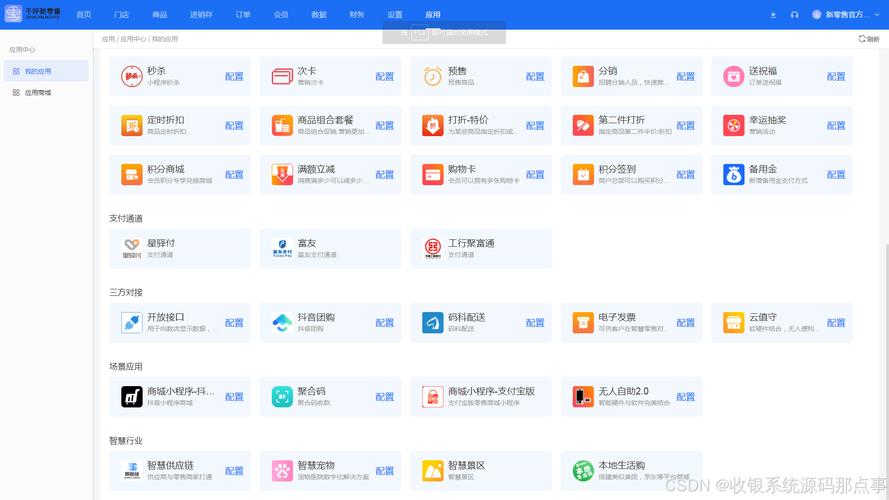Click the 工行聚富通 bank icon
The width and height of the screenshot is (889, 500).
pyautogui.click(x=433, y=248)
